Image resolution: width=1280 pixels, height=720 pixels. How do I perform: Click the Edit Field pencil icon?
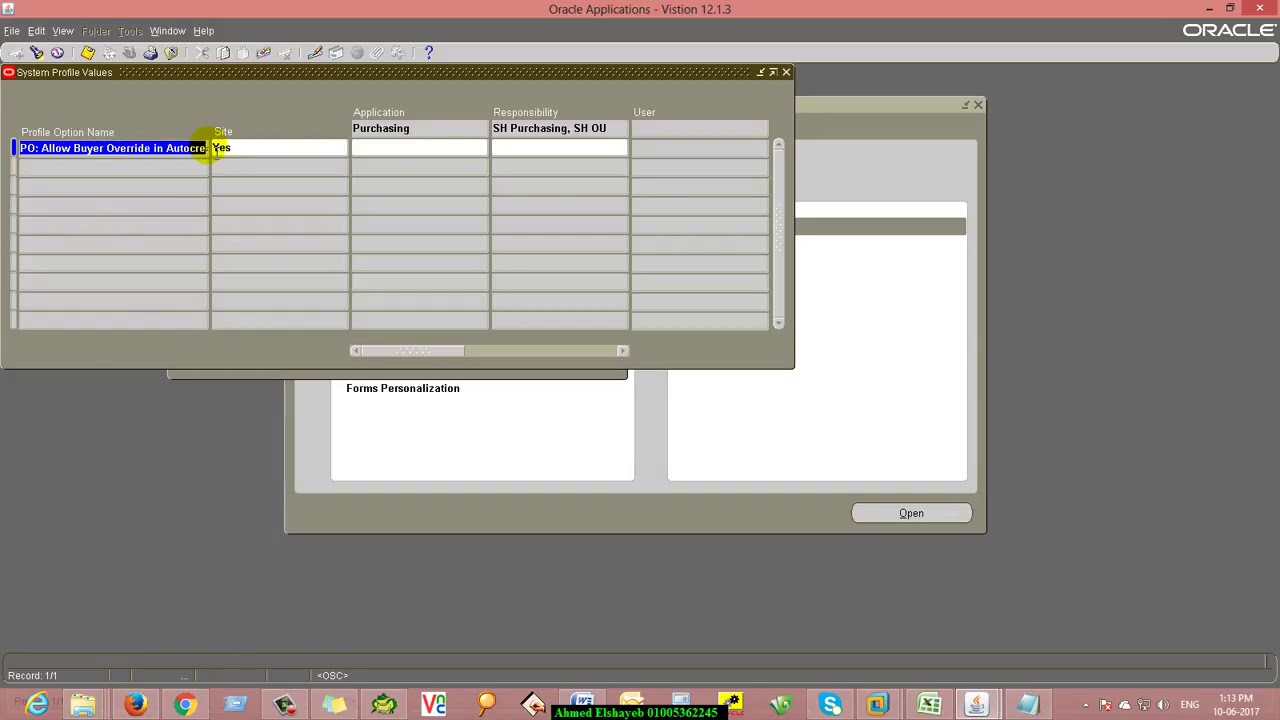coord(315,53)
